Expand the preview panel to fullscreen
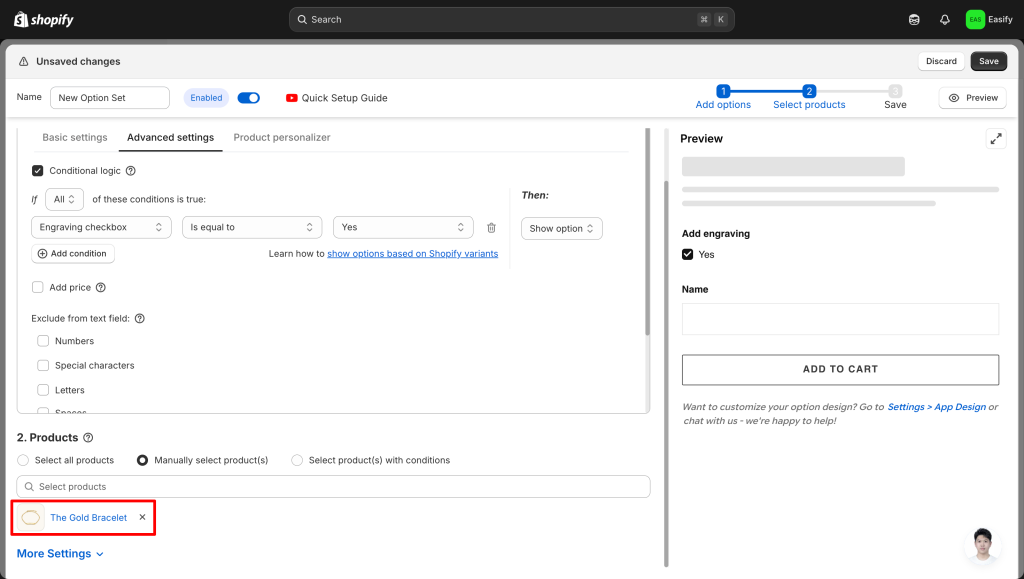 tap(995, 139)
